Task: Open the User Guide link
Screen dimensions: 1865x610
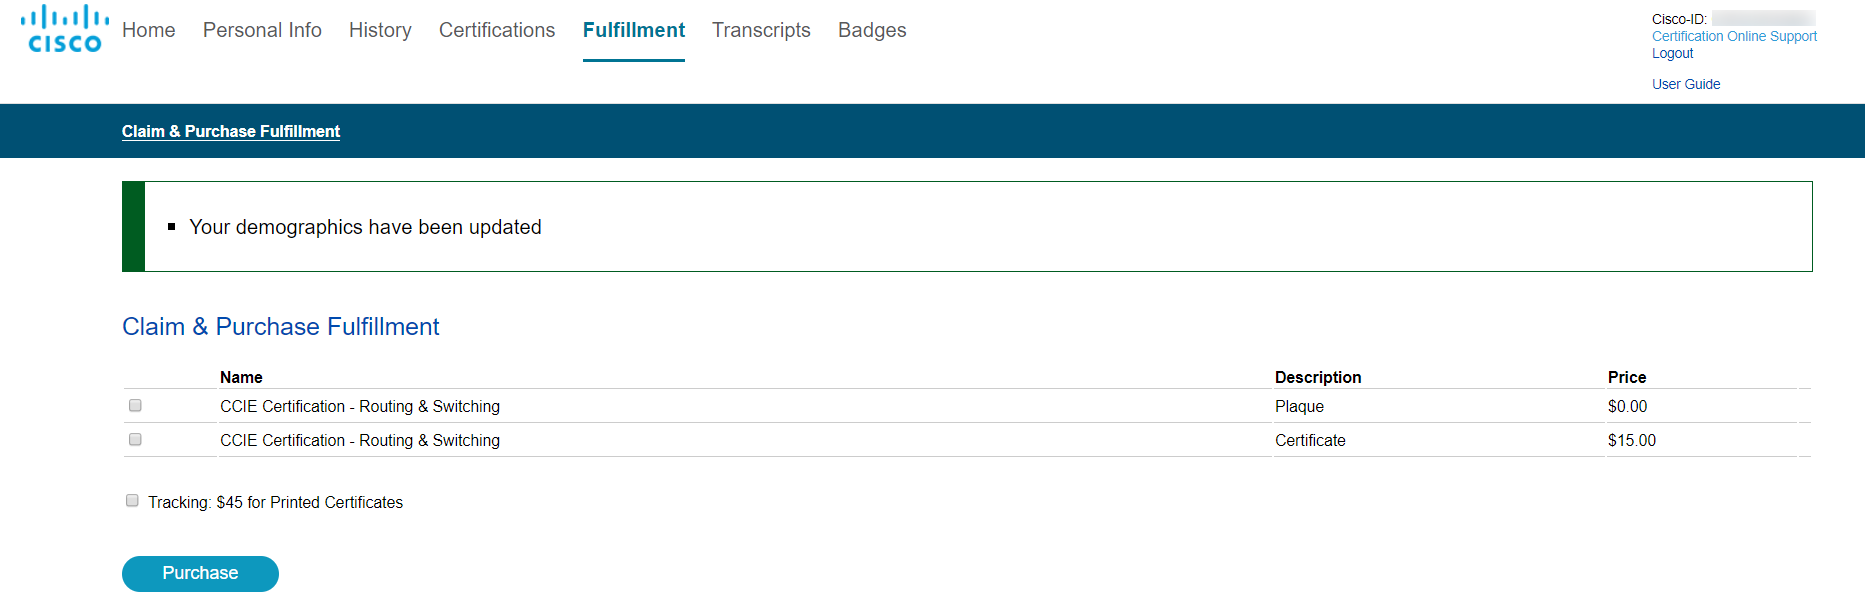Action: click(x=1685, y=84)
